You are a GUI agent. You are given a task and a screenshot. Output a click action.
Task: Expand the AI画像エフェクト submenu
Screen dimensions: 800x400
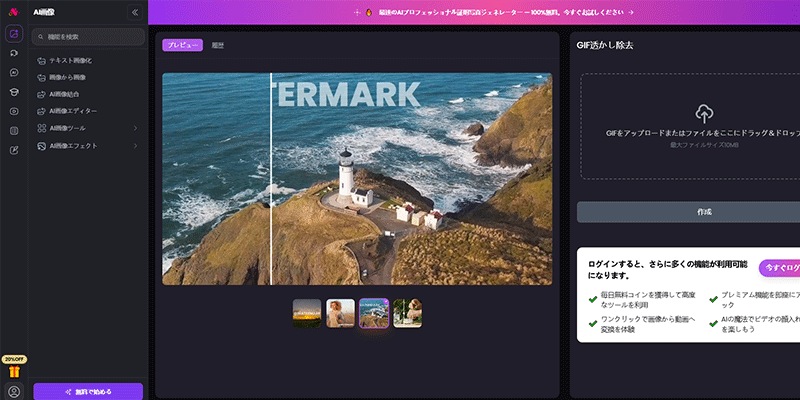click(x=134, y=145)
